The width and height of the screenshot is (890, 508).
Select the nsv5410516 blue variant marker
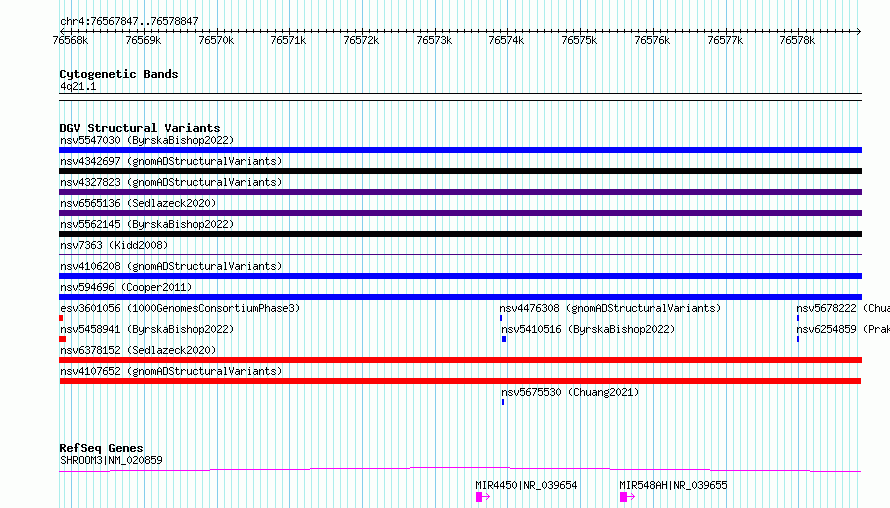(x=504, y=339)
